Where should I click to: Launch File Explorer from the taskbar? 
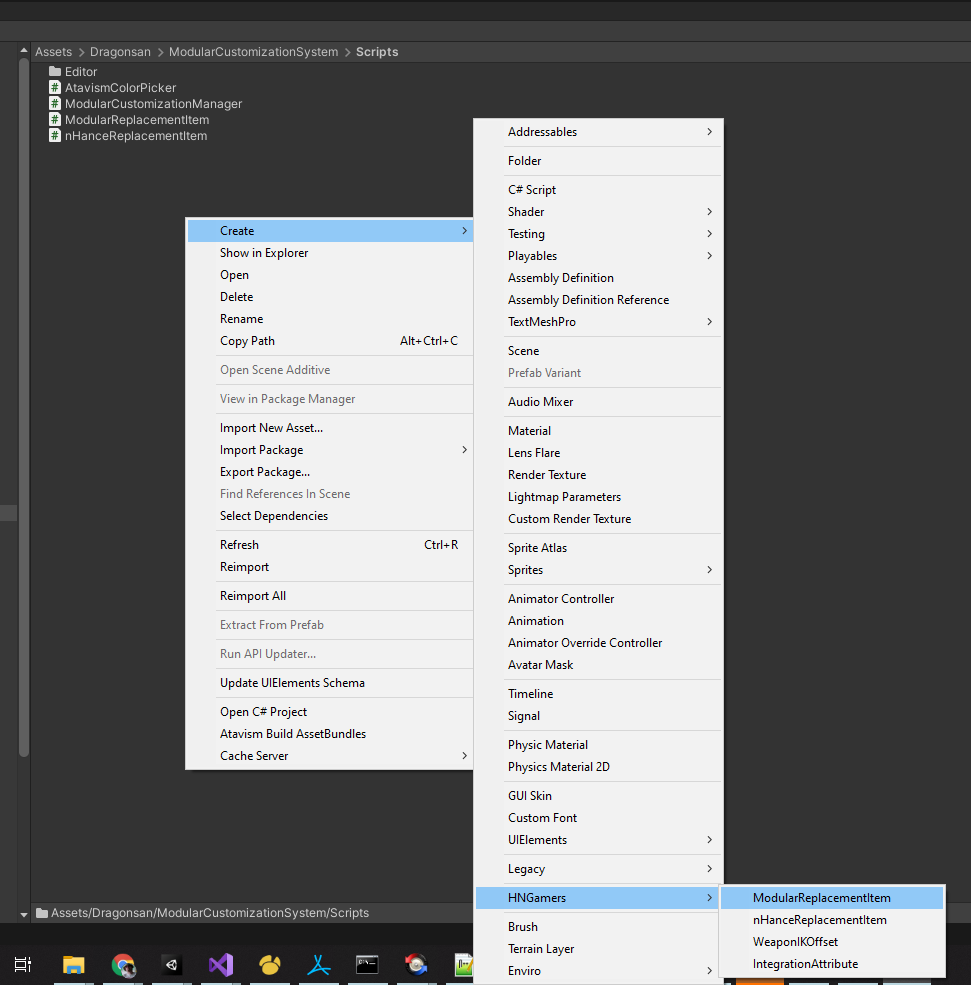pyautogui.click(x=74, y=965)
